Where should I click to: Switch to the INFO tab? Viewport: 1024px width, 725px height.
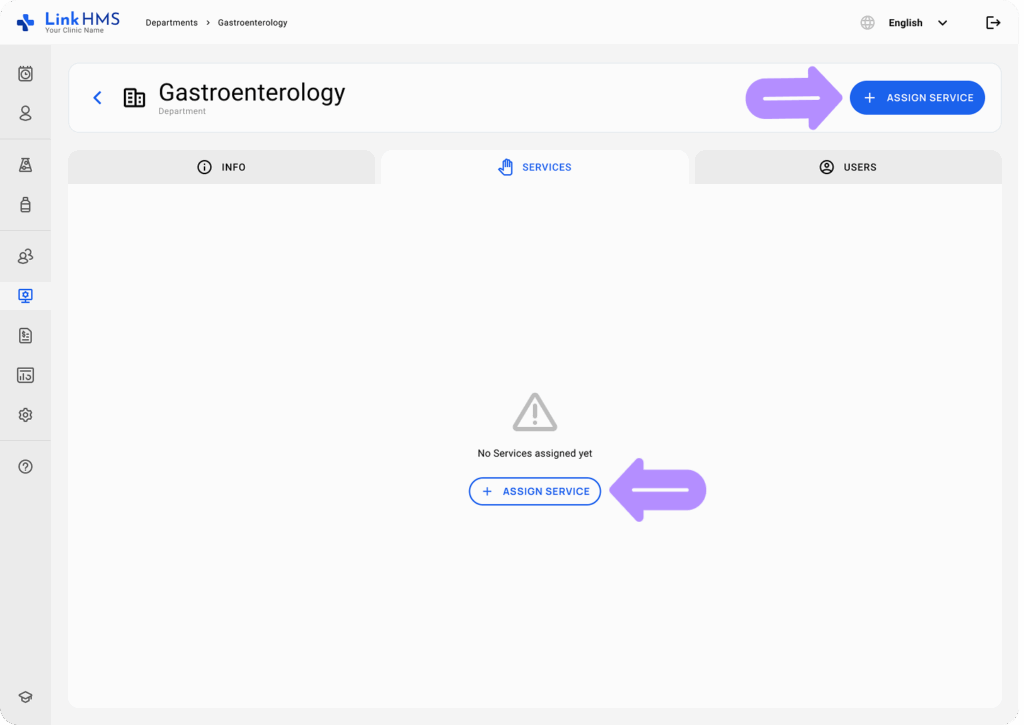[x=222, y=167]
